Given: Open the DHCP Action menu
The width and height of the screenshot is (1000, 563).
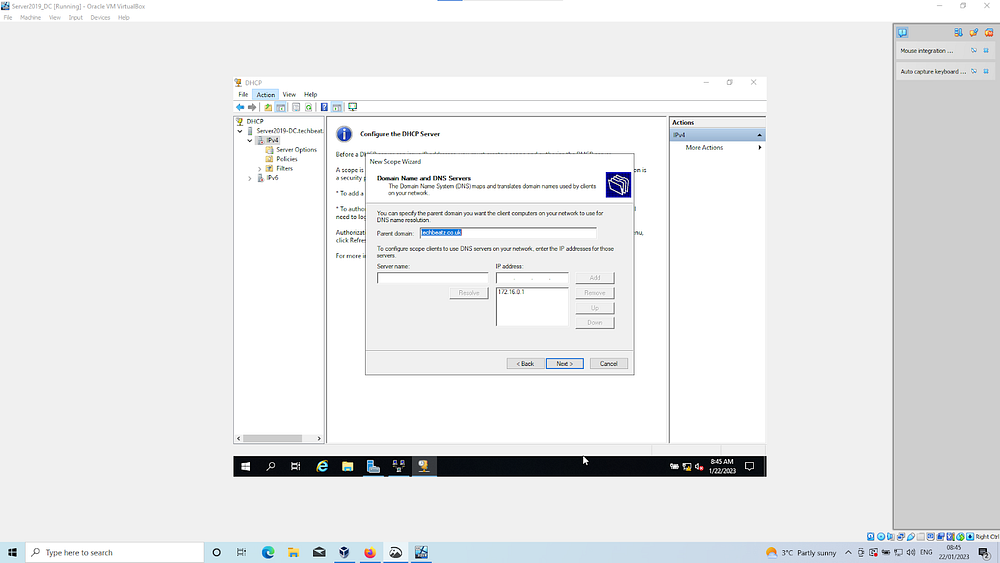Looking at the screenshot, I should coord(265,94).
